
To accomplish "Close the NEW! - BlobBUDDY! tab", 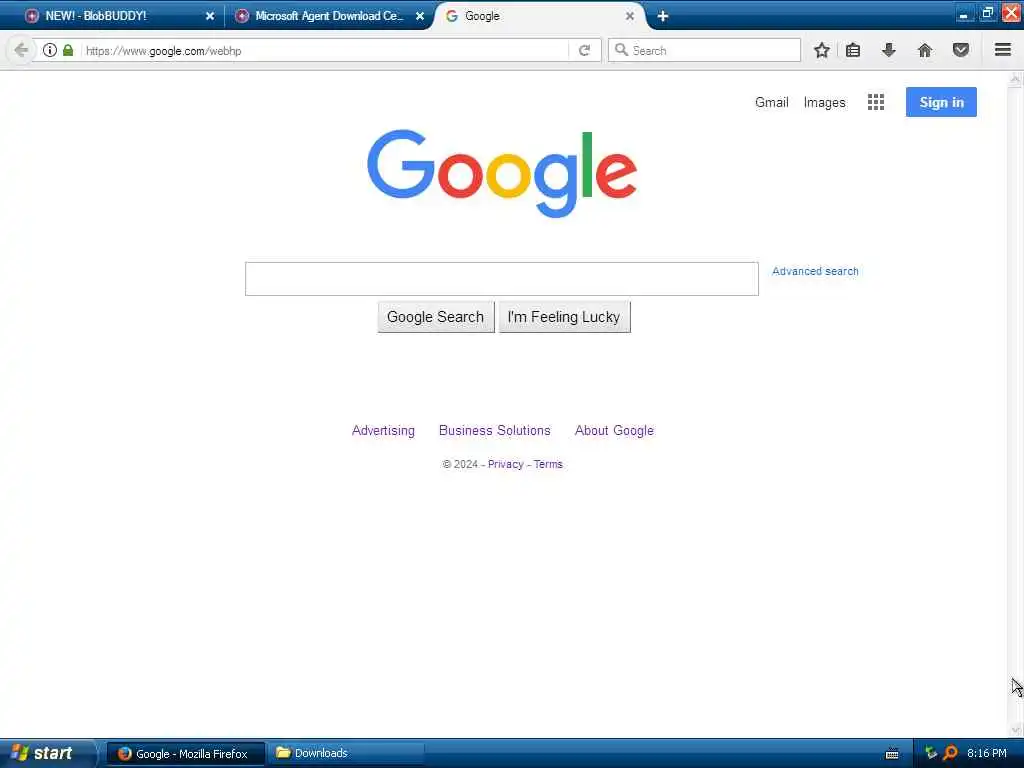I will pos(210,16).
